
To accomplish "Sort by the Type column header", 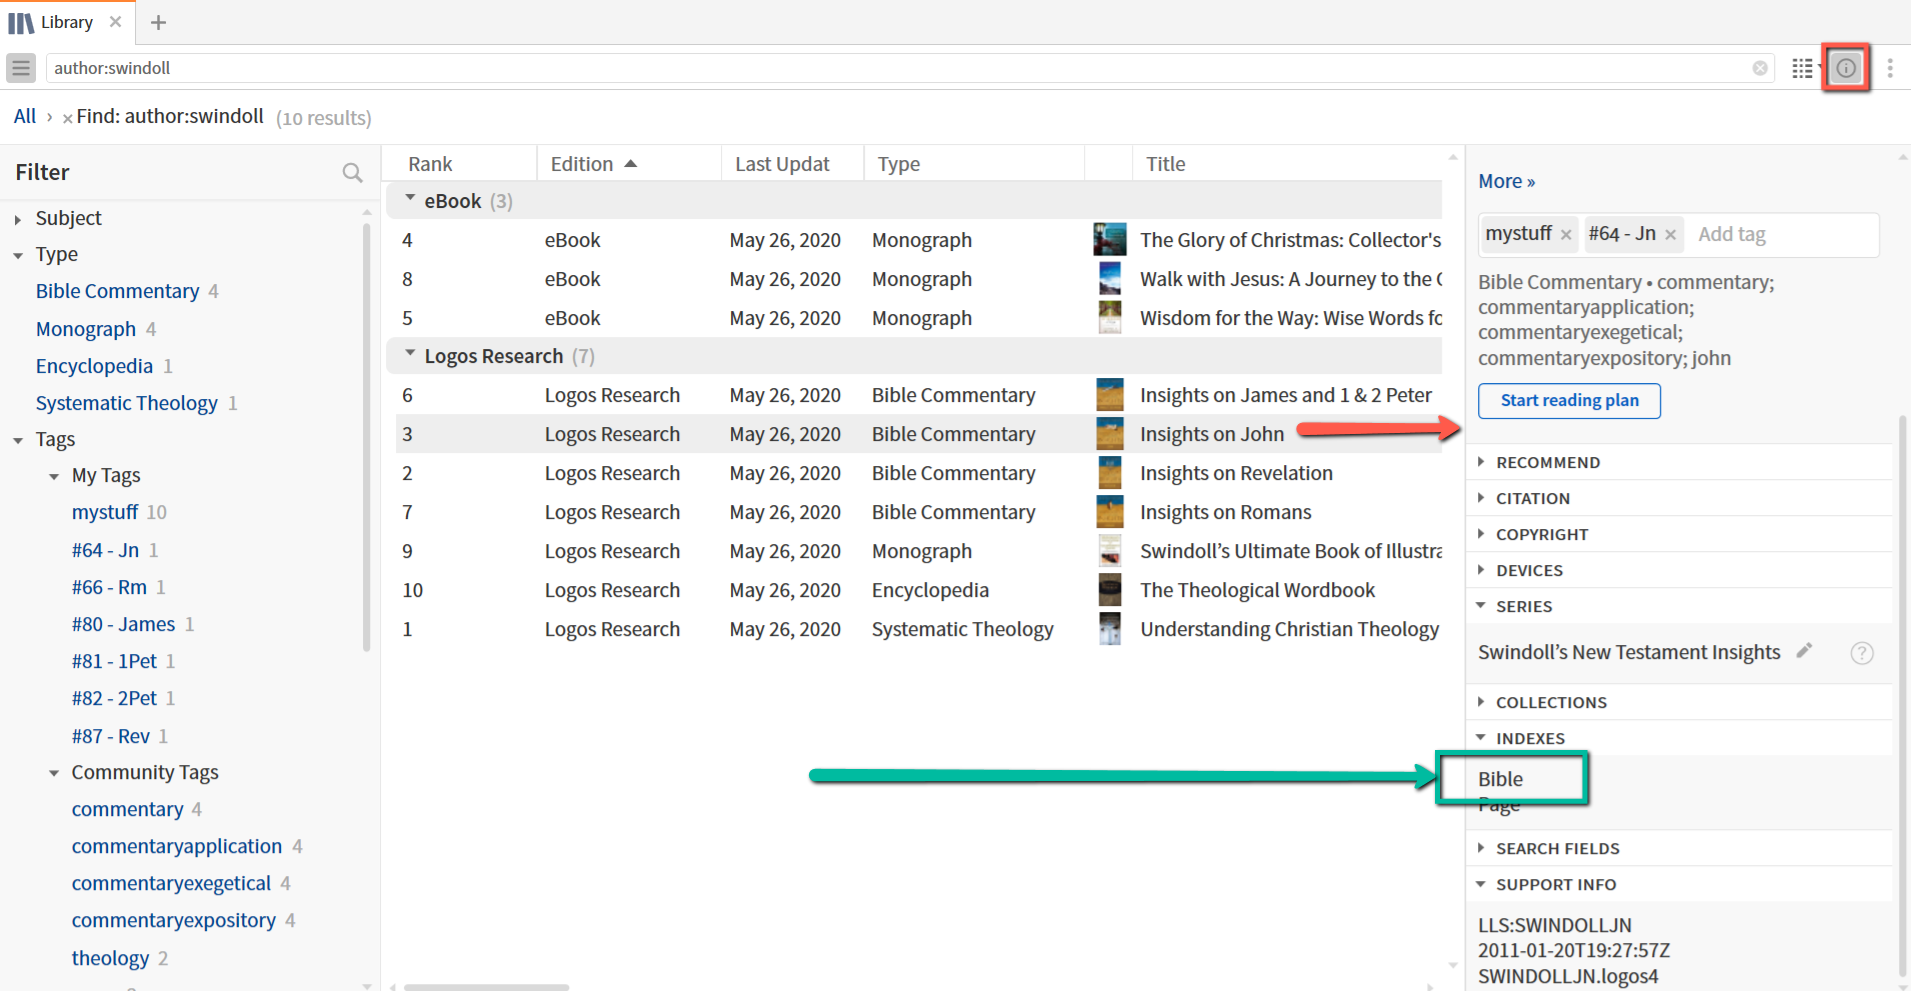I will coord(899,164).
